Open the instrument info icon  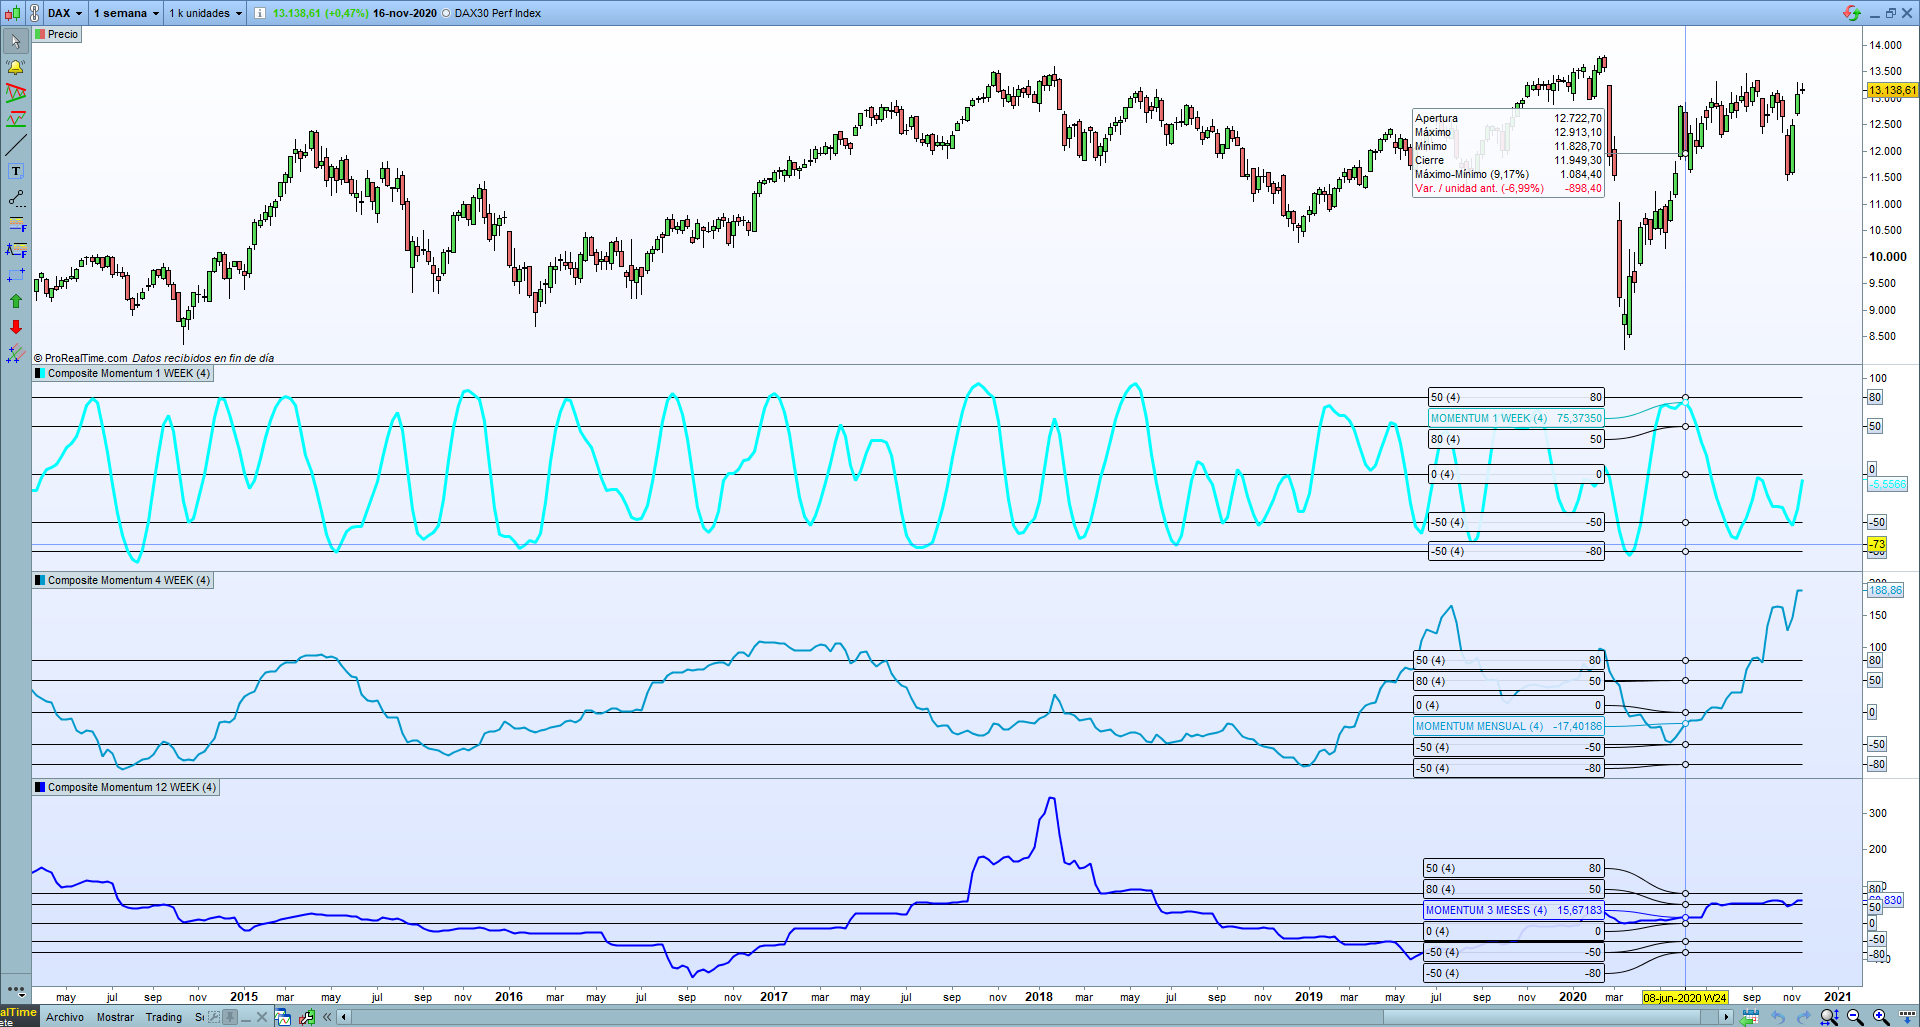tap(260, 13)
